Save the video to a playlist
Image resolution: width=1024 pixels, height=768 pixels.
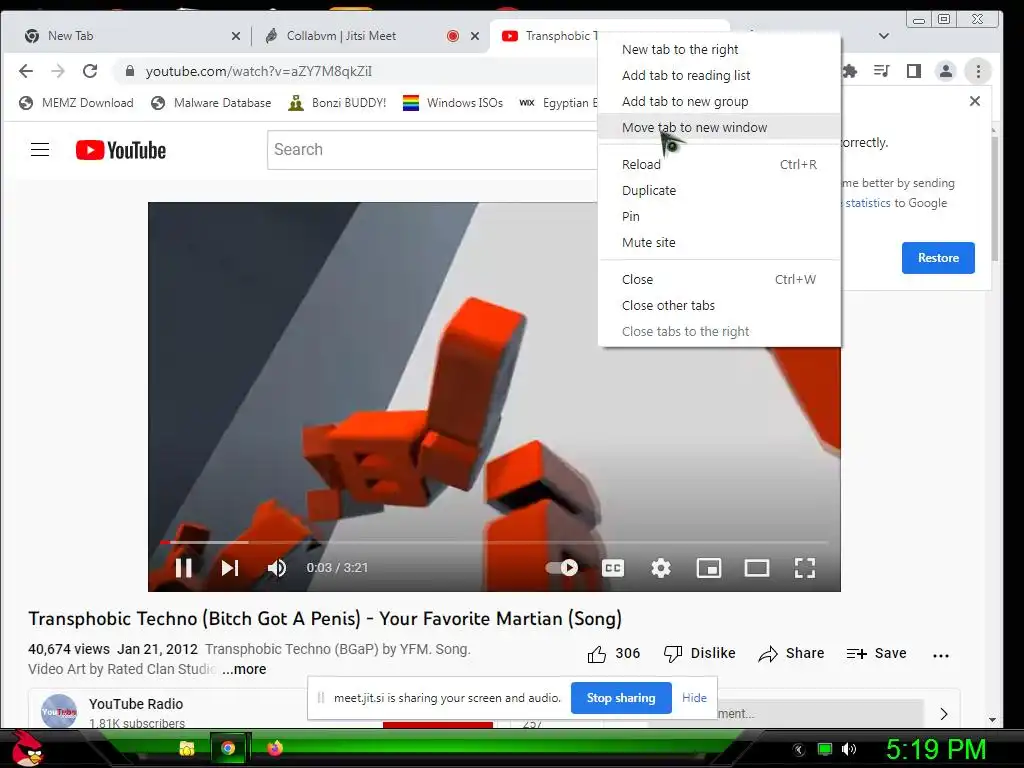pos(876,654)
